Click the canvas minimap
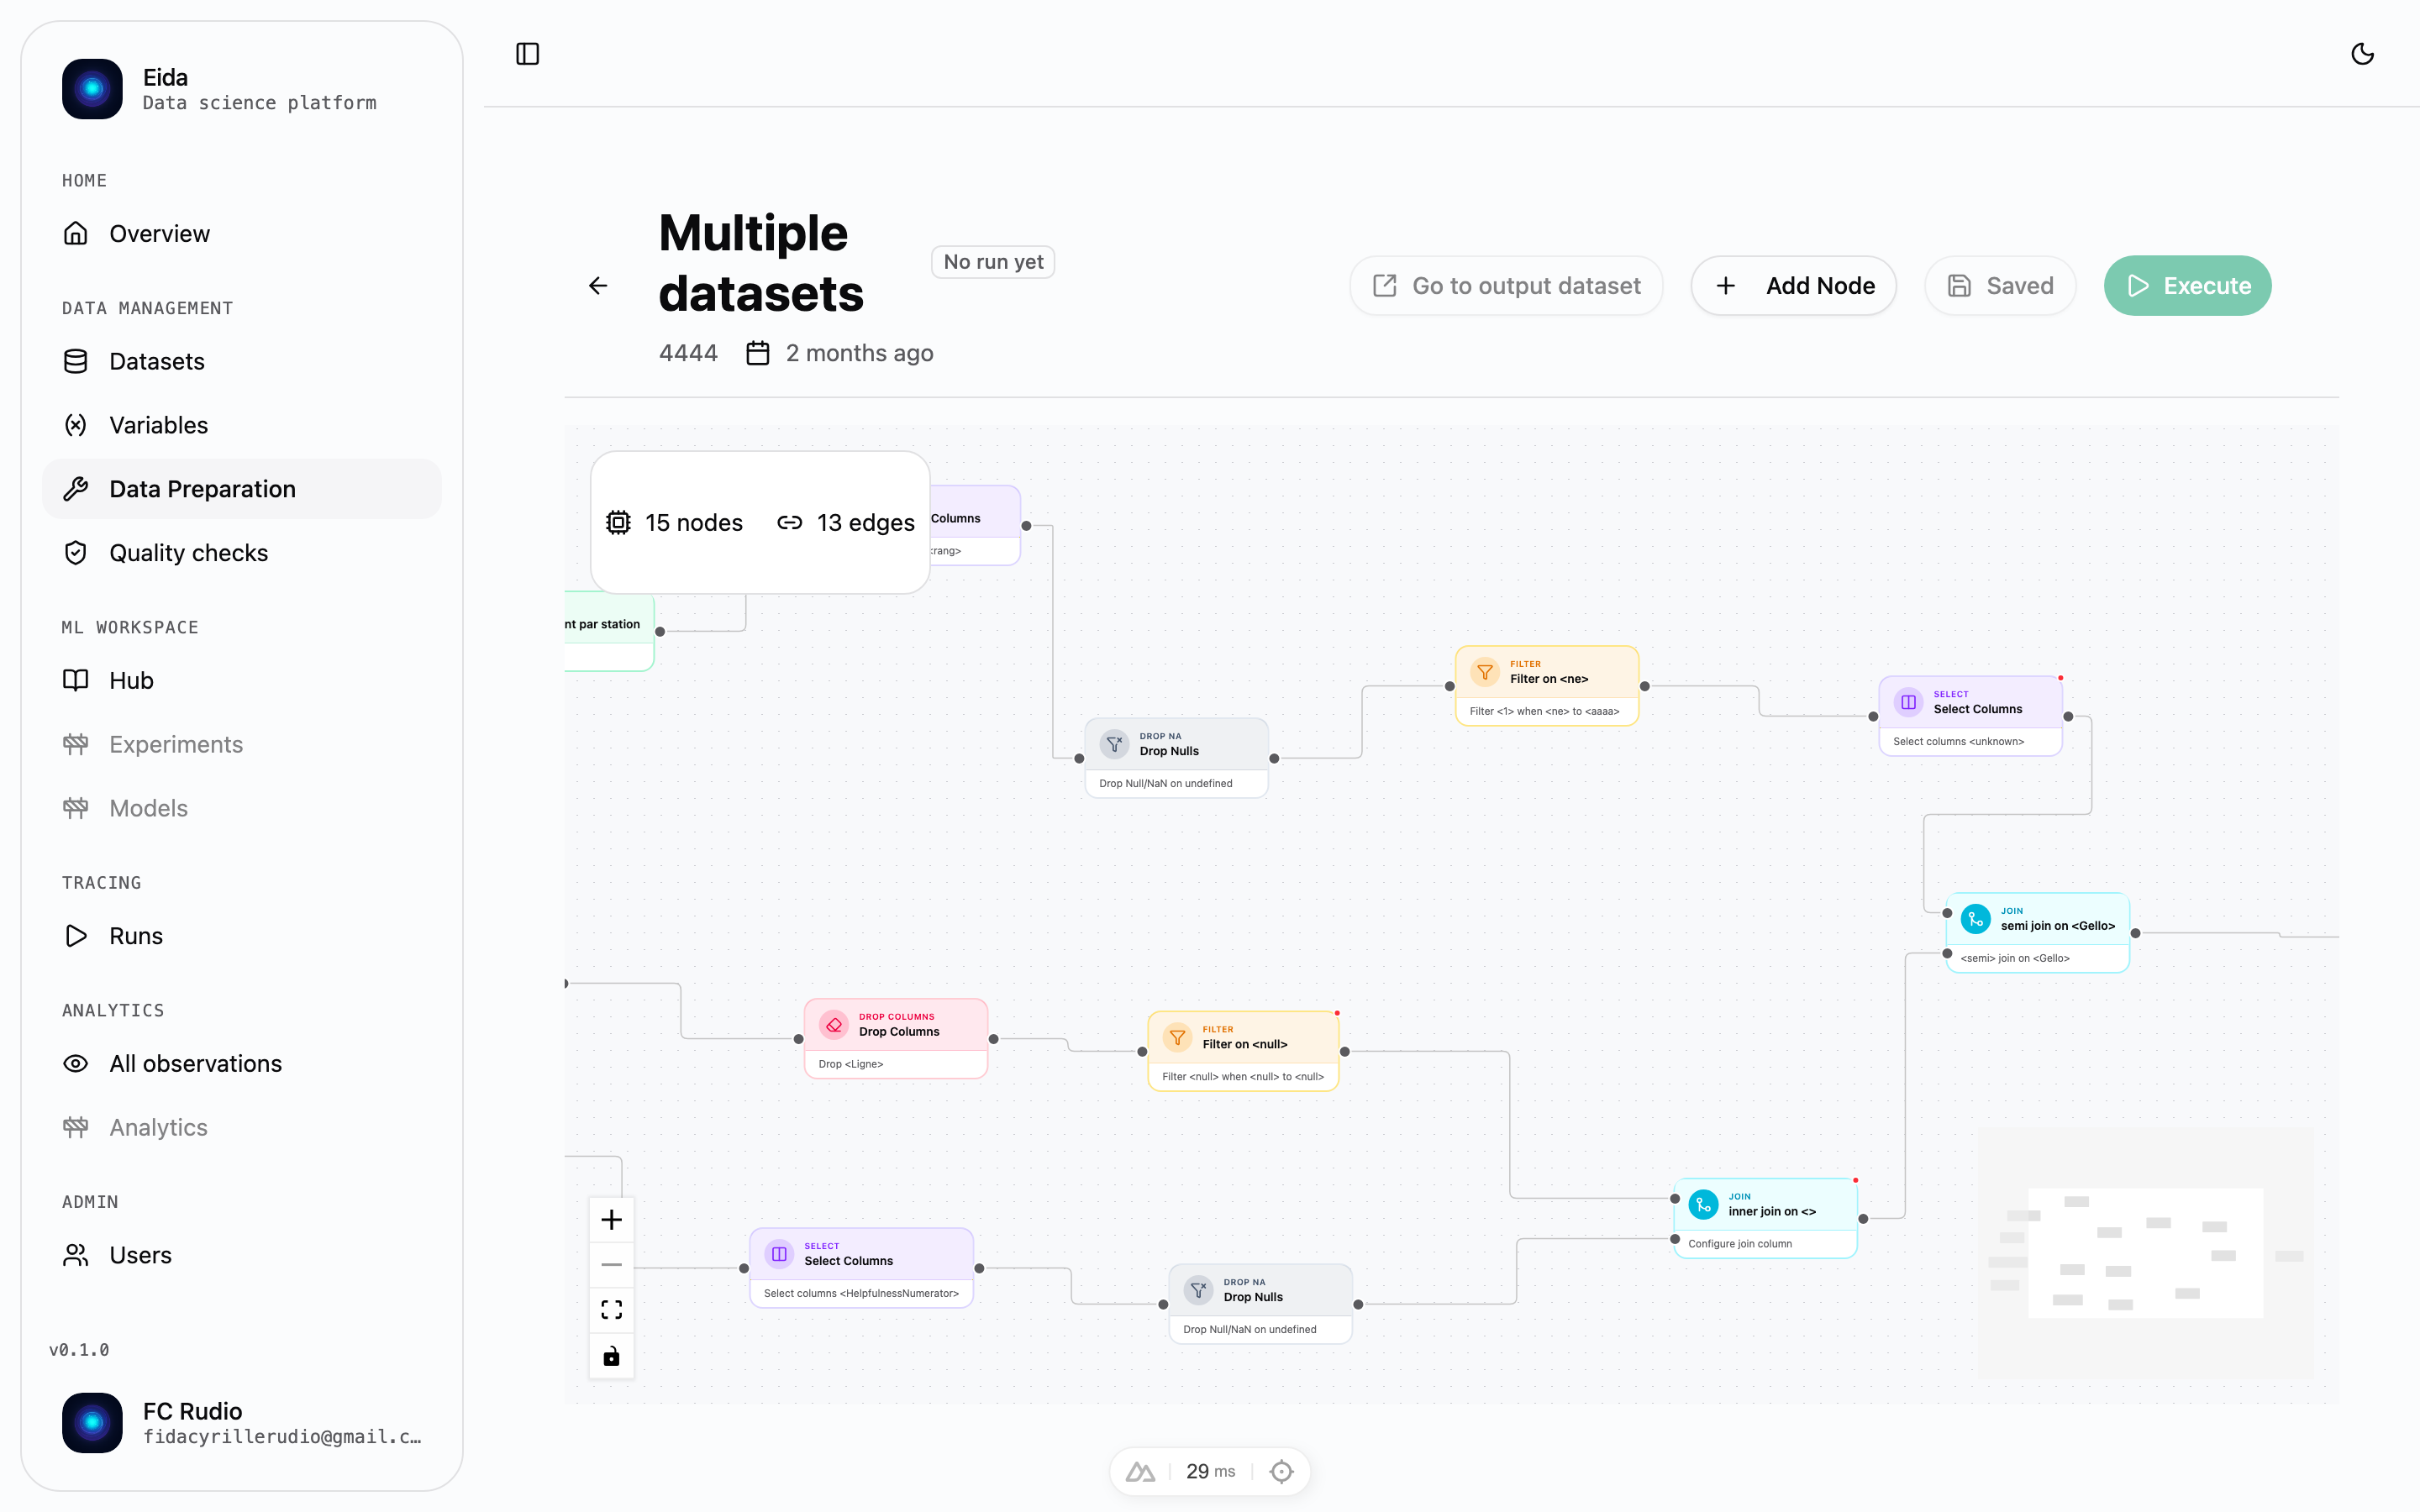The height and width of the screenshot is (1512, 2420). click(2146, 1254)
